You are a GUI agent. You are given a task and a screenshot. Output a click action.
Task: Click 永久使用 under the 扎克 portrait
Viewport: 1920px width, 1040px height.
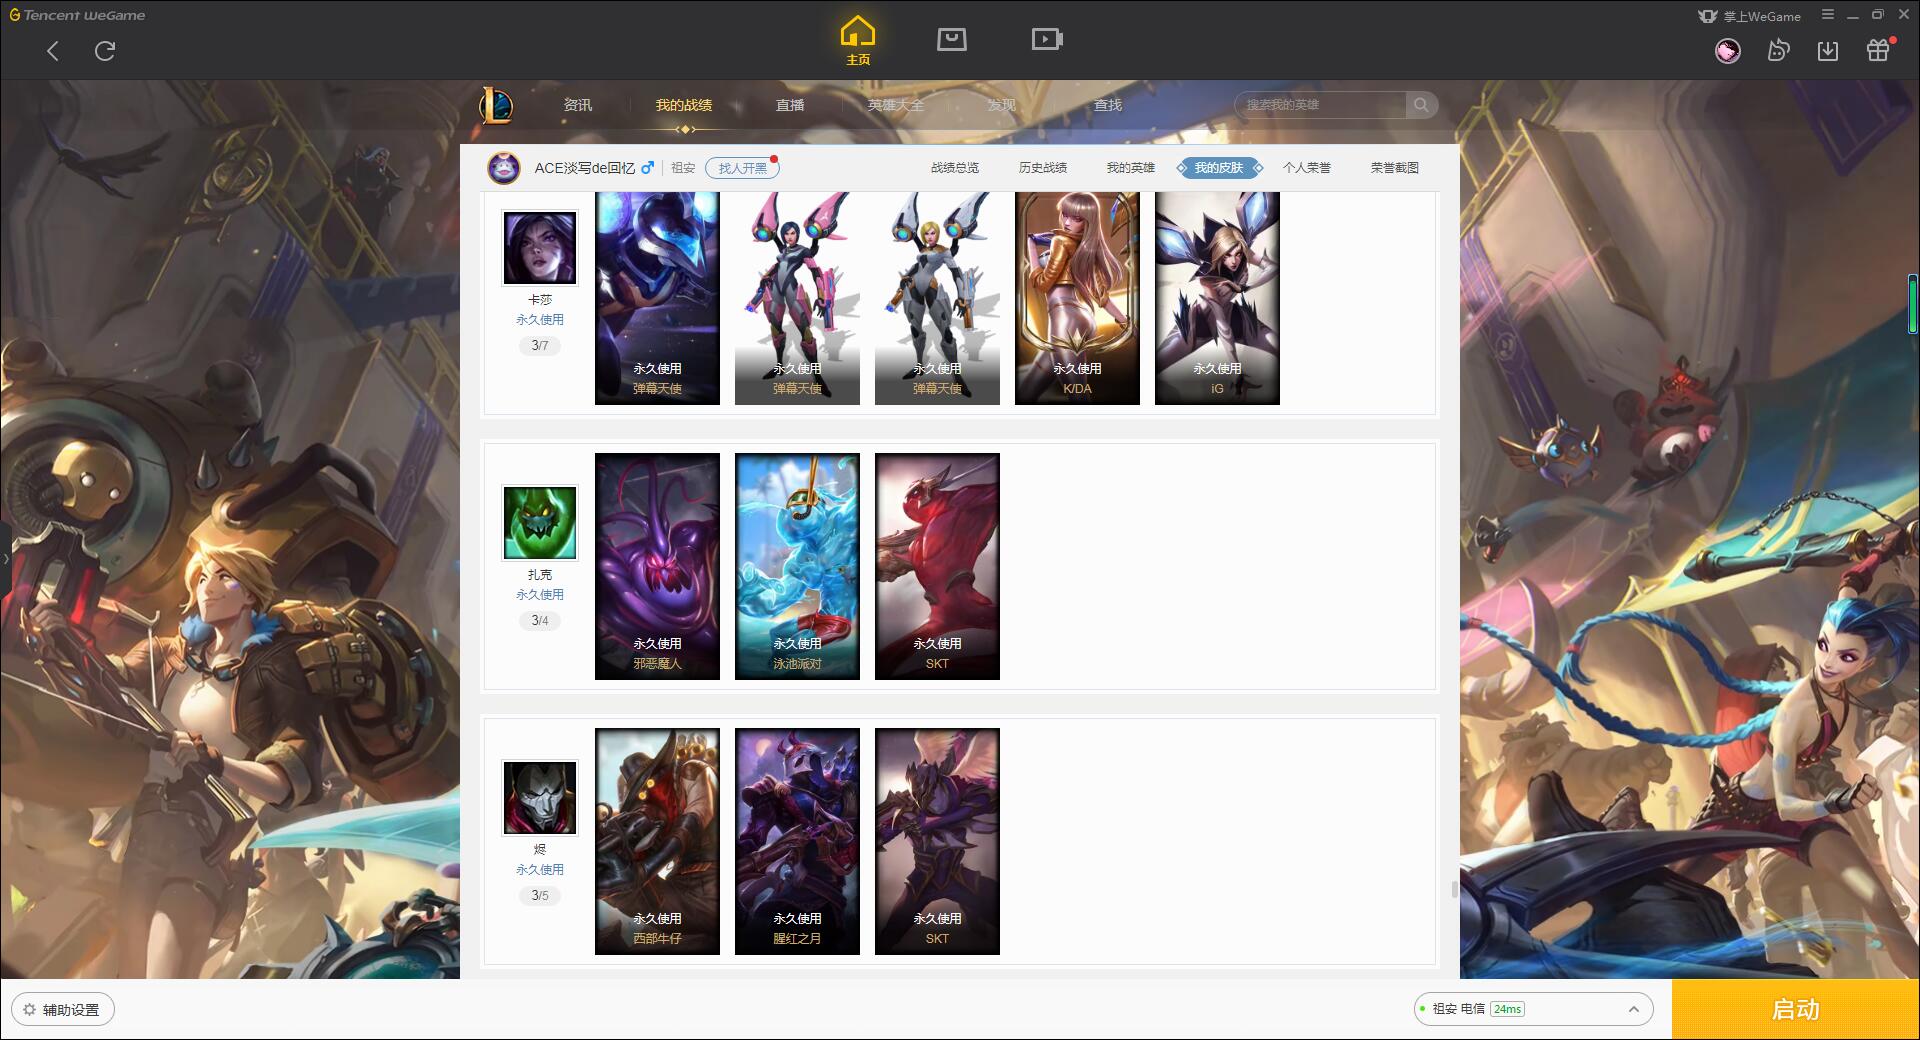coord(540,595)
